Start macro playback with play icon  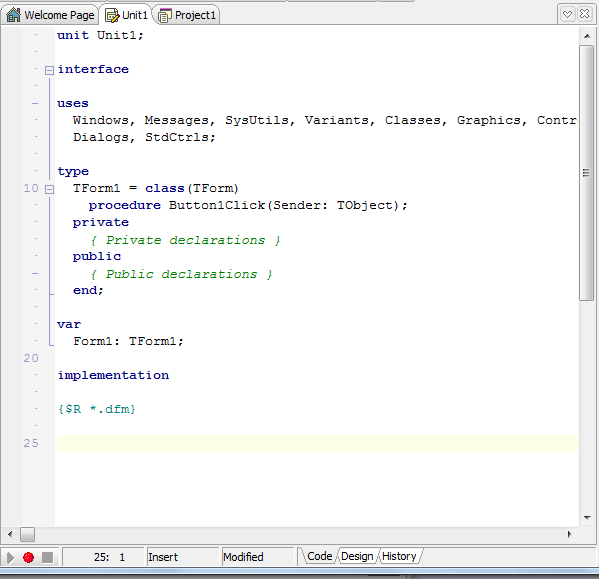pos(10,558)
